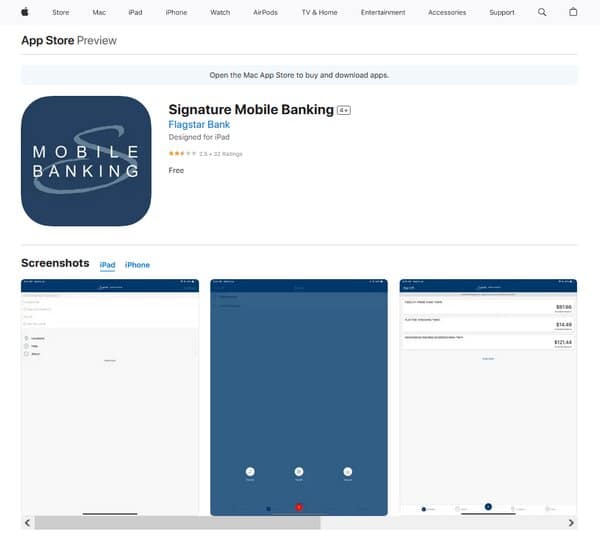Image resolution: width=600 pixels, height=546 pixels.
Task: Open the Support menu item
Action: click(x=502, y=12)
